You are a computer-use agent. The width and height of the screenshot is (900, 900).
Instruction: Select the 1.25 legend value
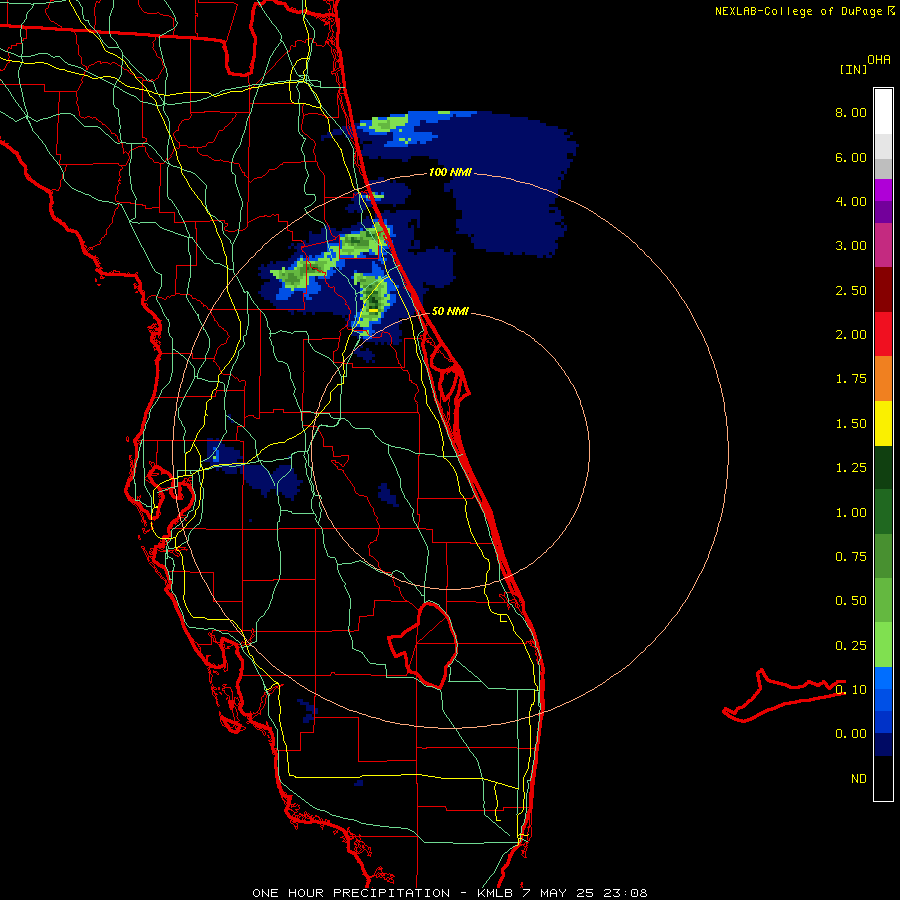pyautogui.click(x=851, y=468)
